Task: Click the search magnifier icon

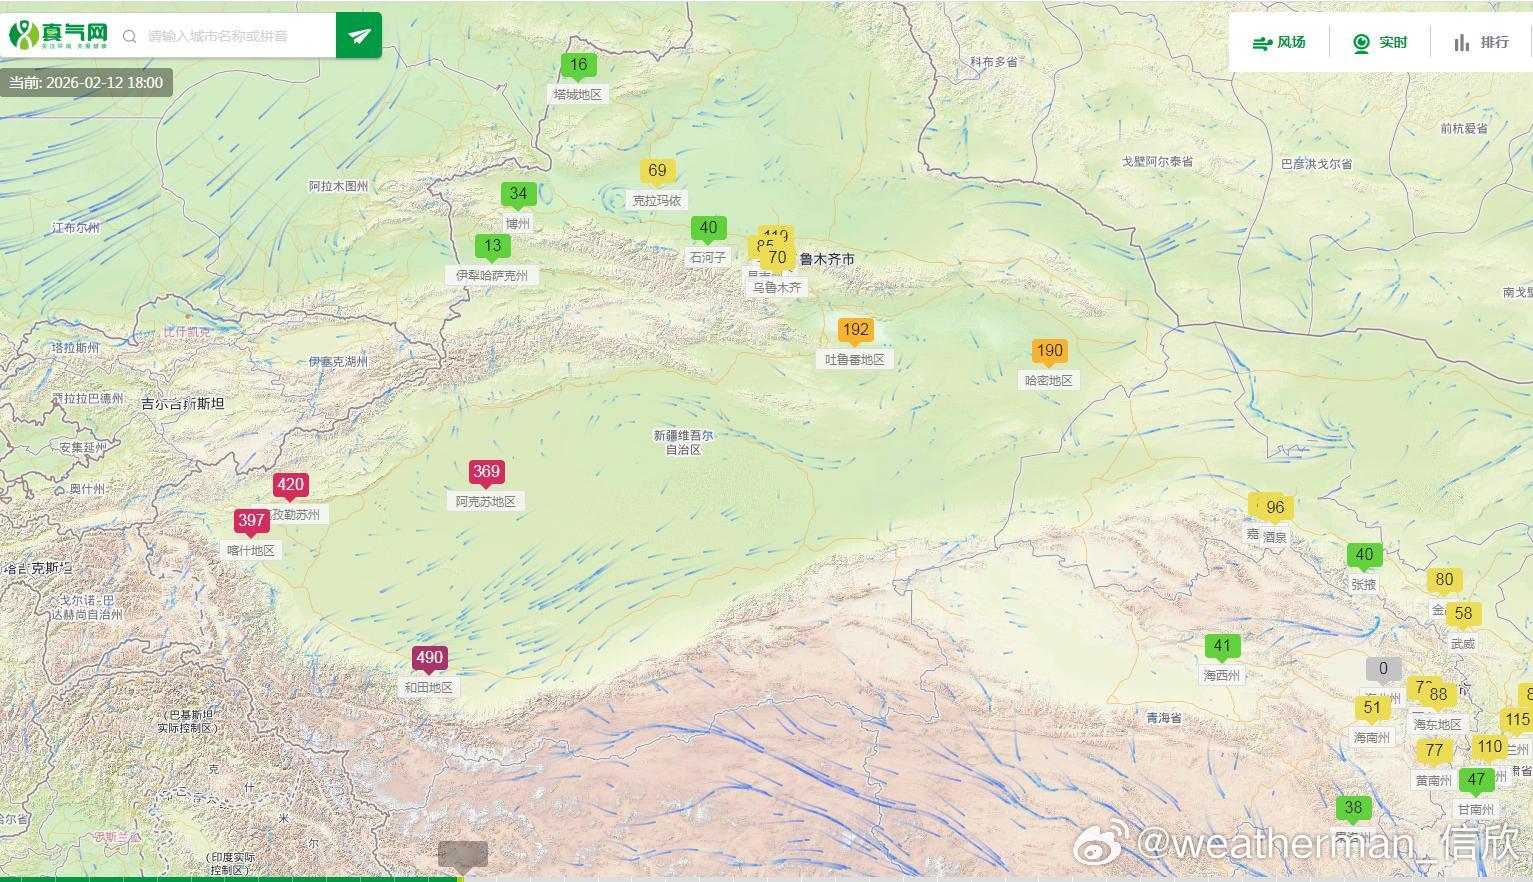Action: coord(130,36)
